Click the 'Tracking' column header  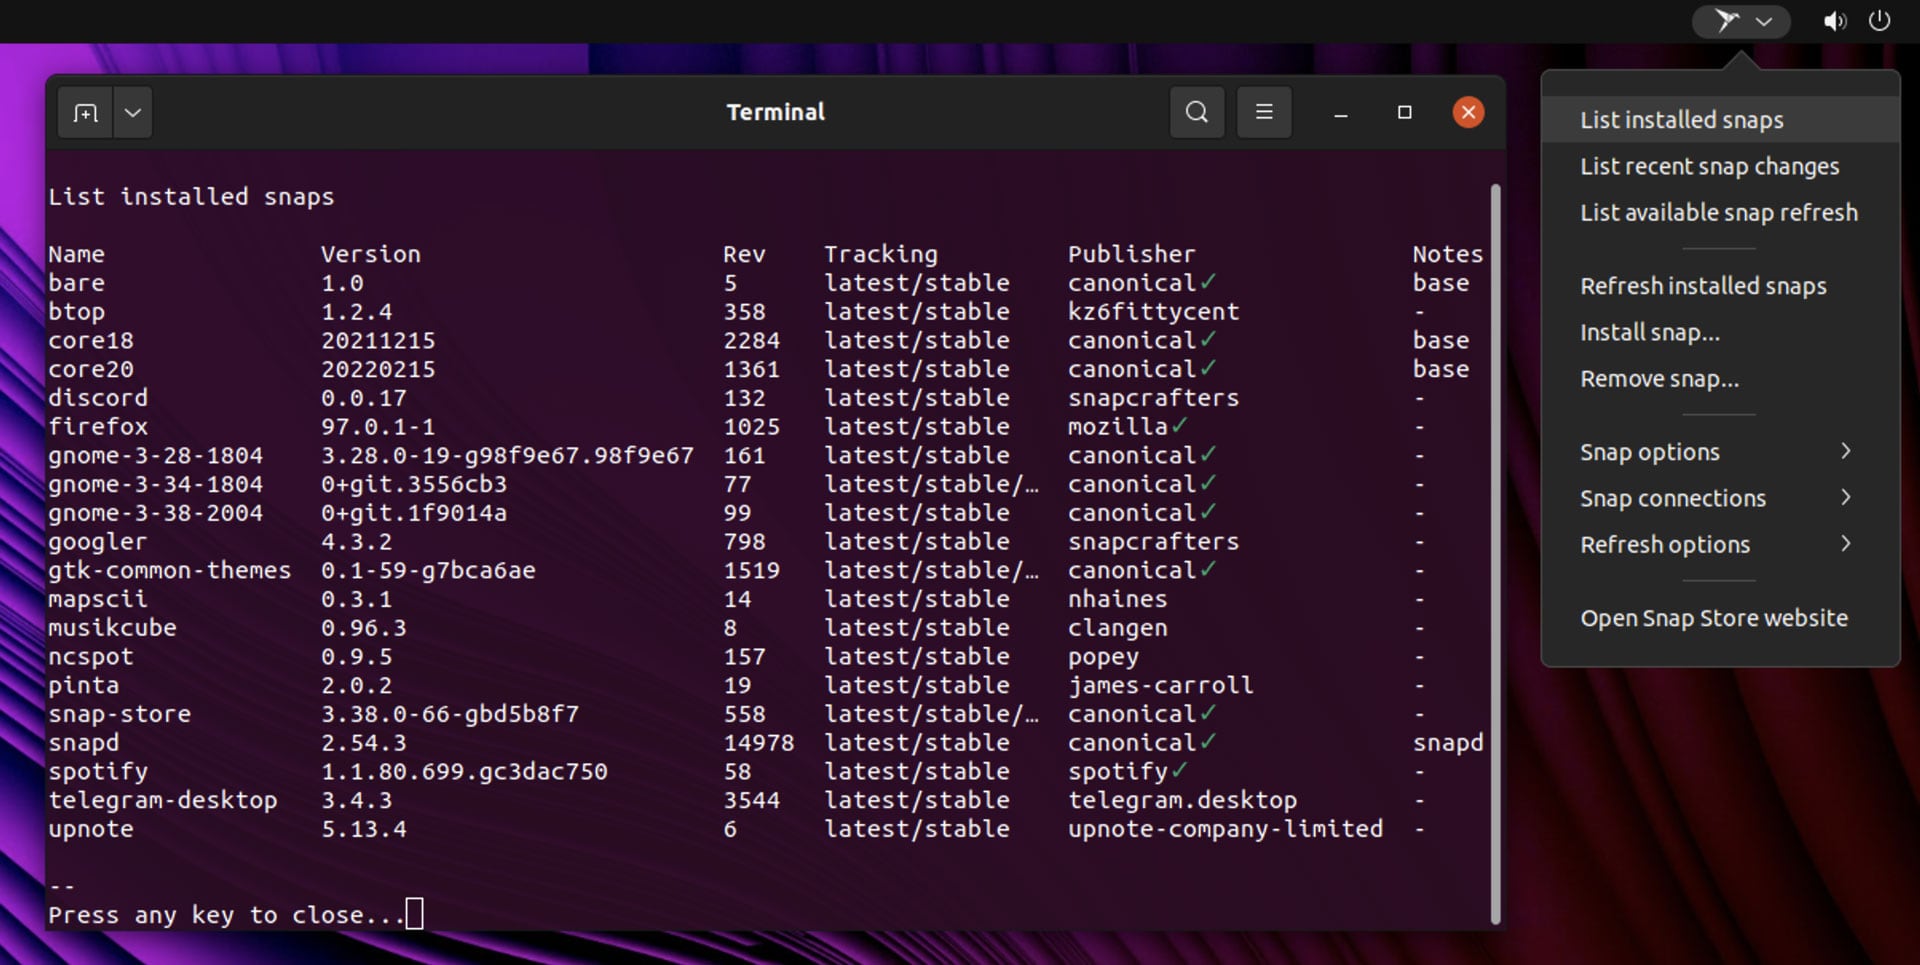pos(881,254)
